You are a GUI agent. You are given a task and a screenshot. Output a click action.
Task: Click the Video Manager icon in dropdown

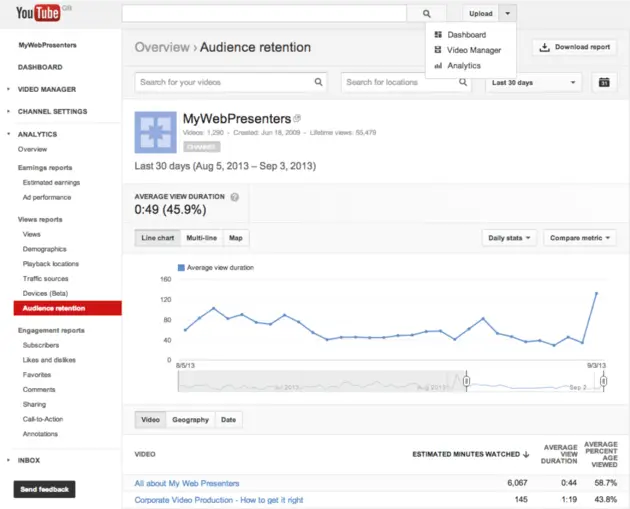coord(438,50)
